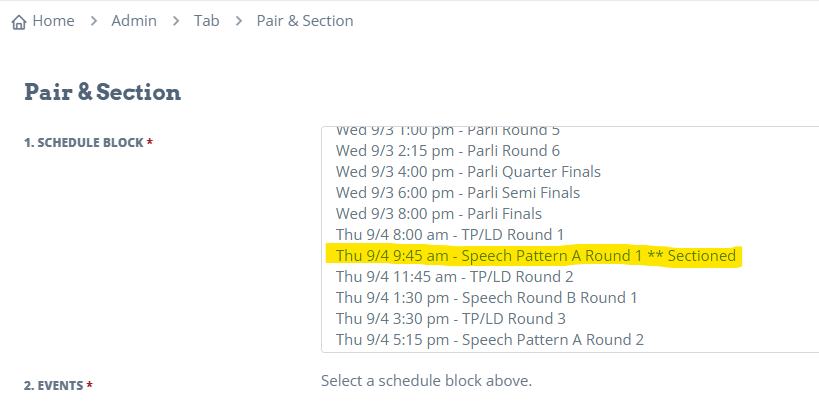Select Wed 9/3 1:00 pm Parli Round 5
This screenshot has width=819, height=408.
[570, 131]
